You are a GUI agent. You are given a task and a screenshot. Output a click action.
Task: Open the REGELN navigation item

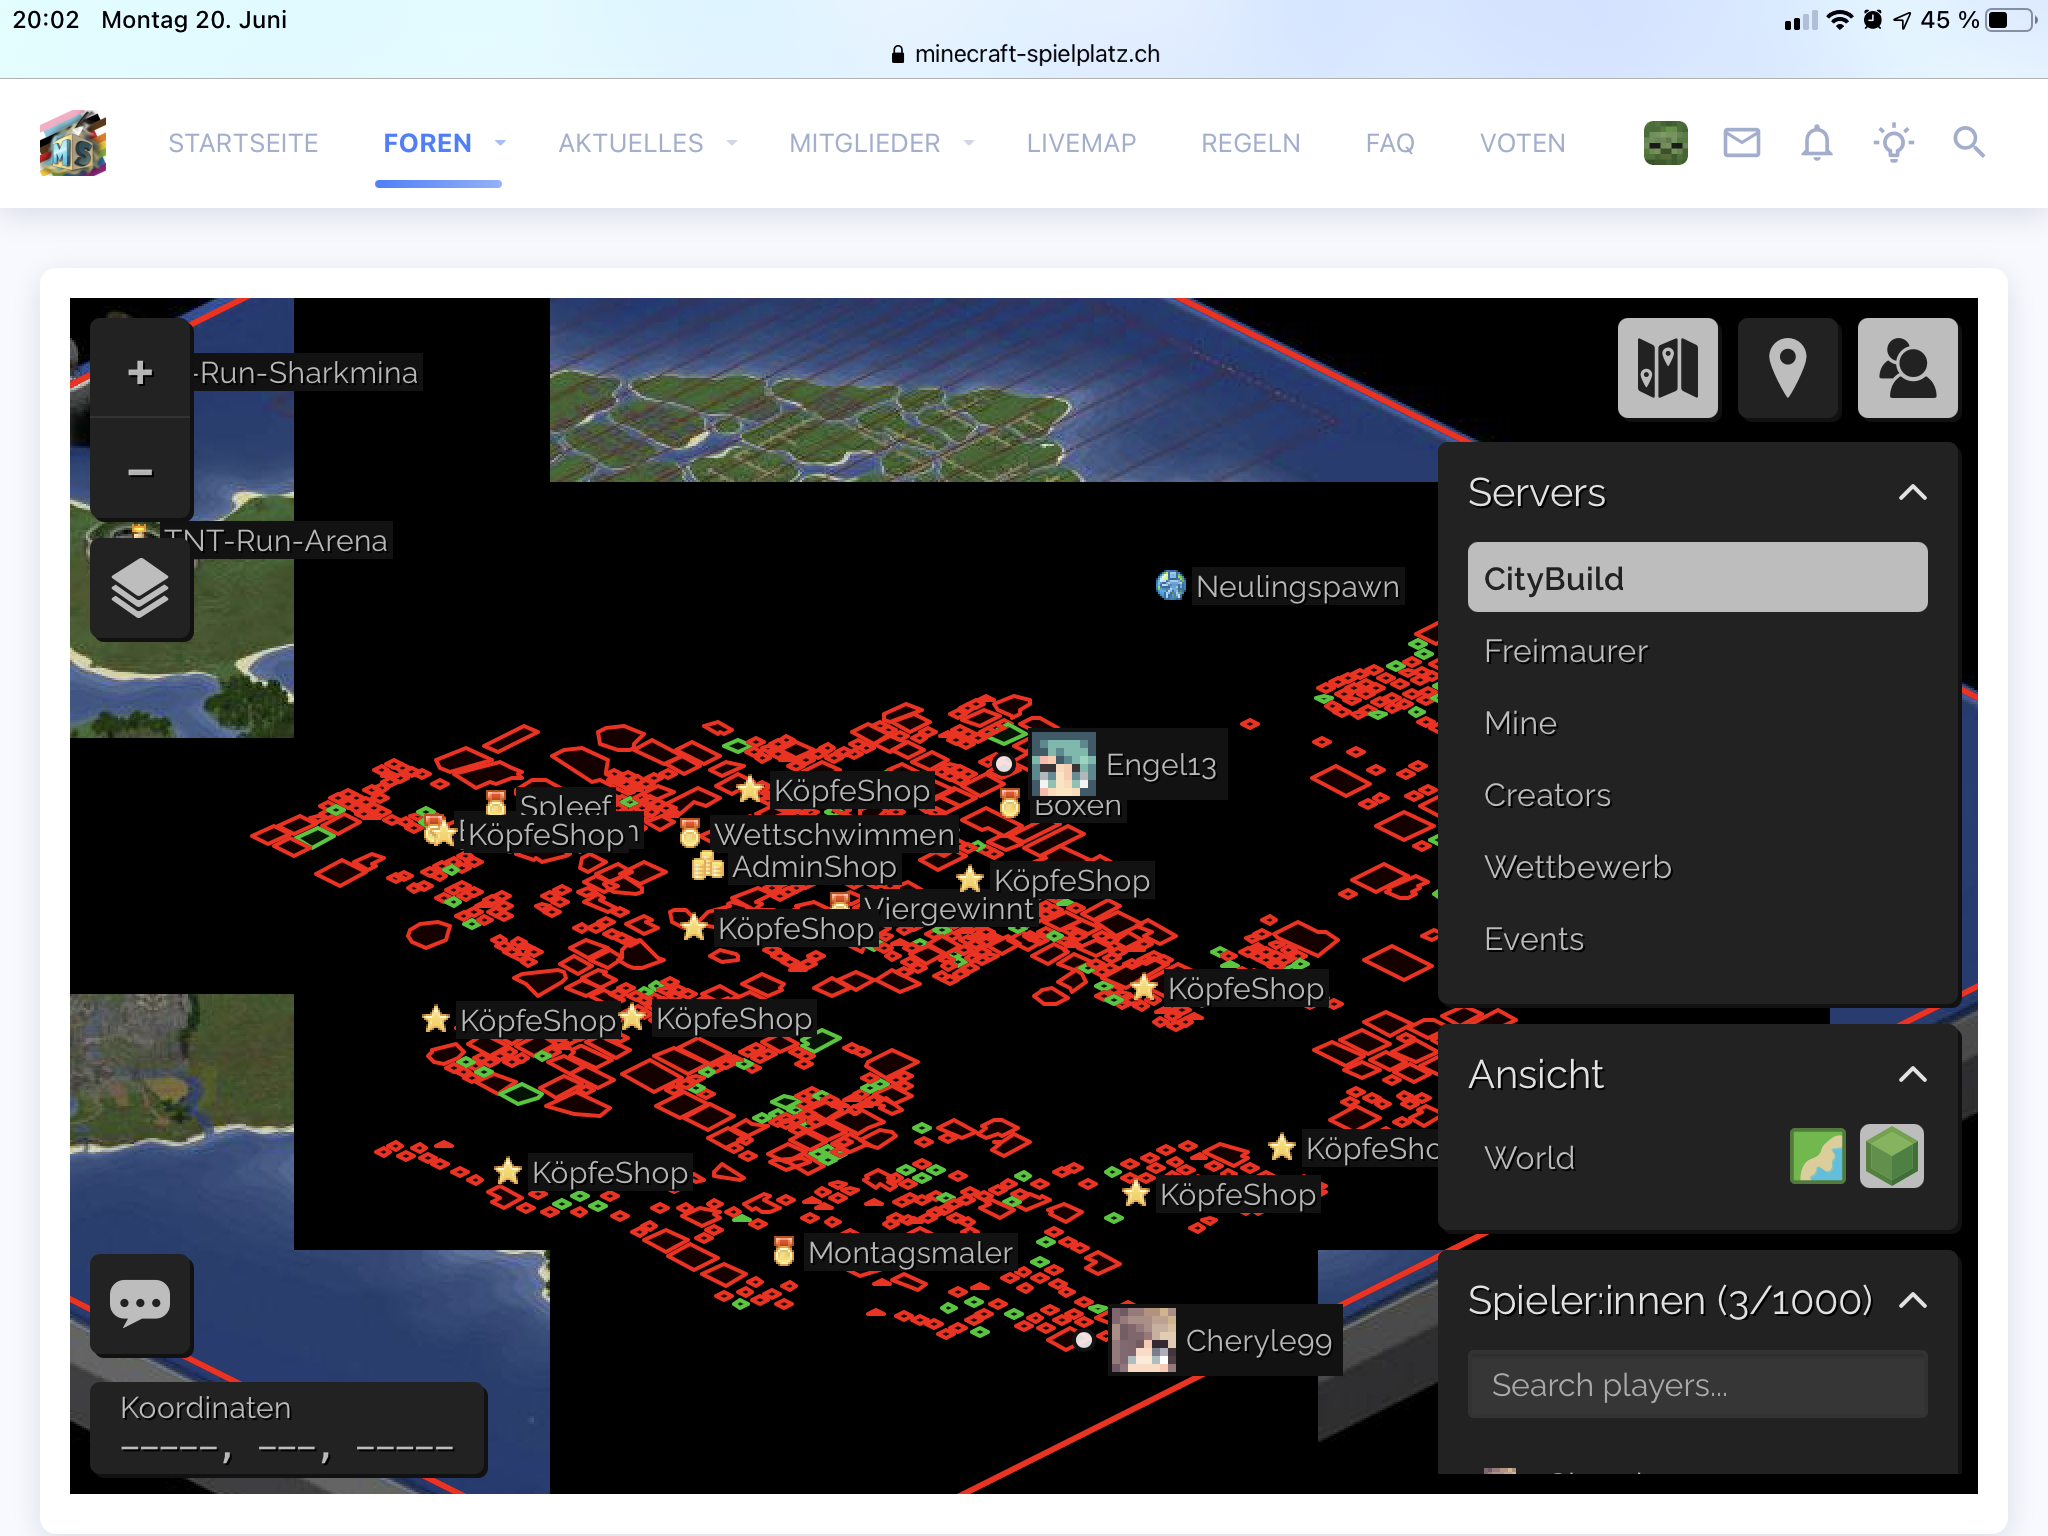tap(1250, 143)
